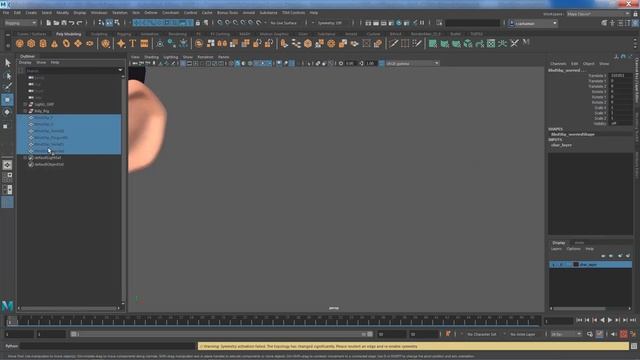Go to start of playback range
This screenshot has height=360, width=640.
(579, 320)
